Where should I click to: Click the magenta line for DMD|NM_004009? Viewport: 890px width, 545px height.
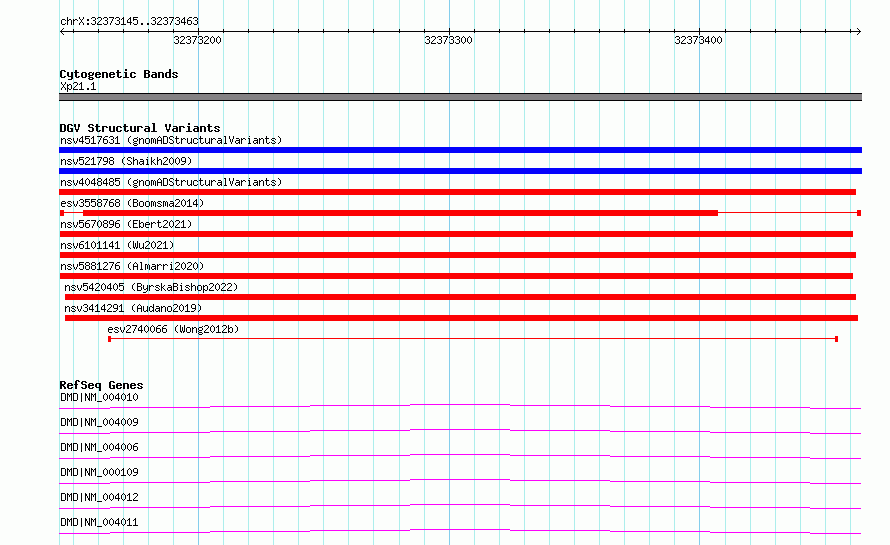click(460, 430)
